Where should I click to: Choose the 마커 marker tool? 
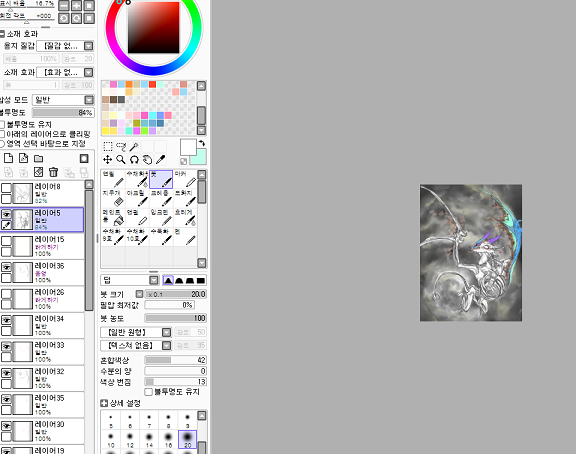(186, 179)
